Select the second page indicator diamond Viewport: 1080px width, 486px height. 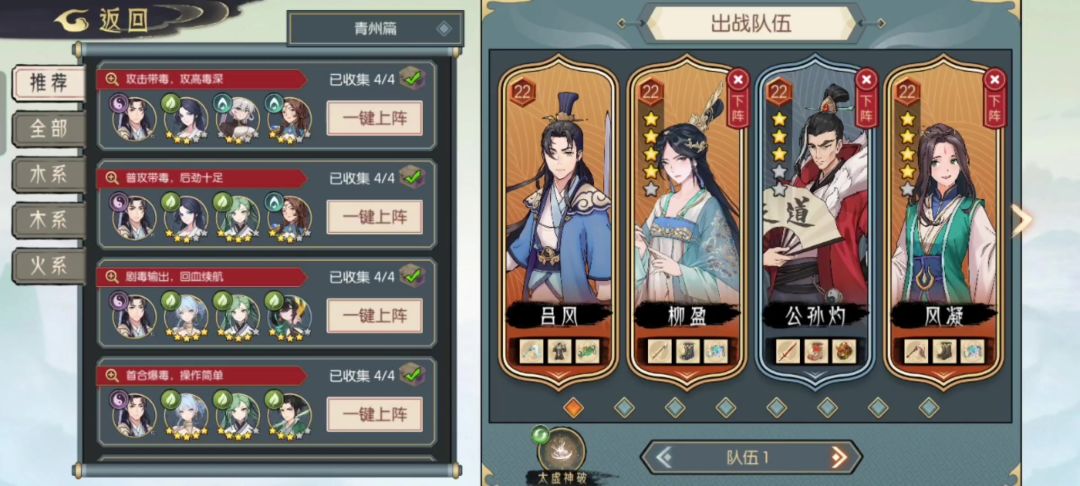click(624, 407)
